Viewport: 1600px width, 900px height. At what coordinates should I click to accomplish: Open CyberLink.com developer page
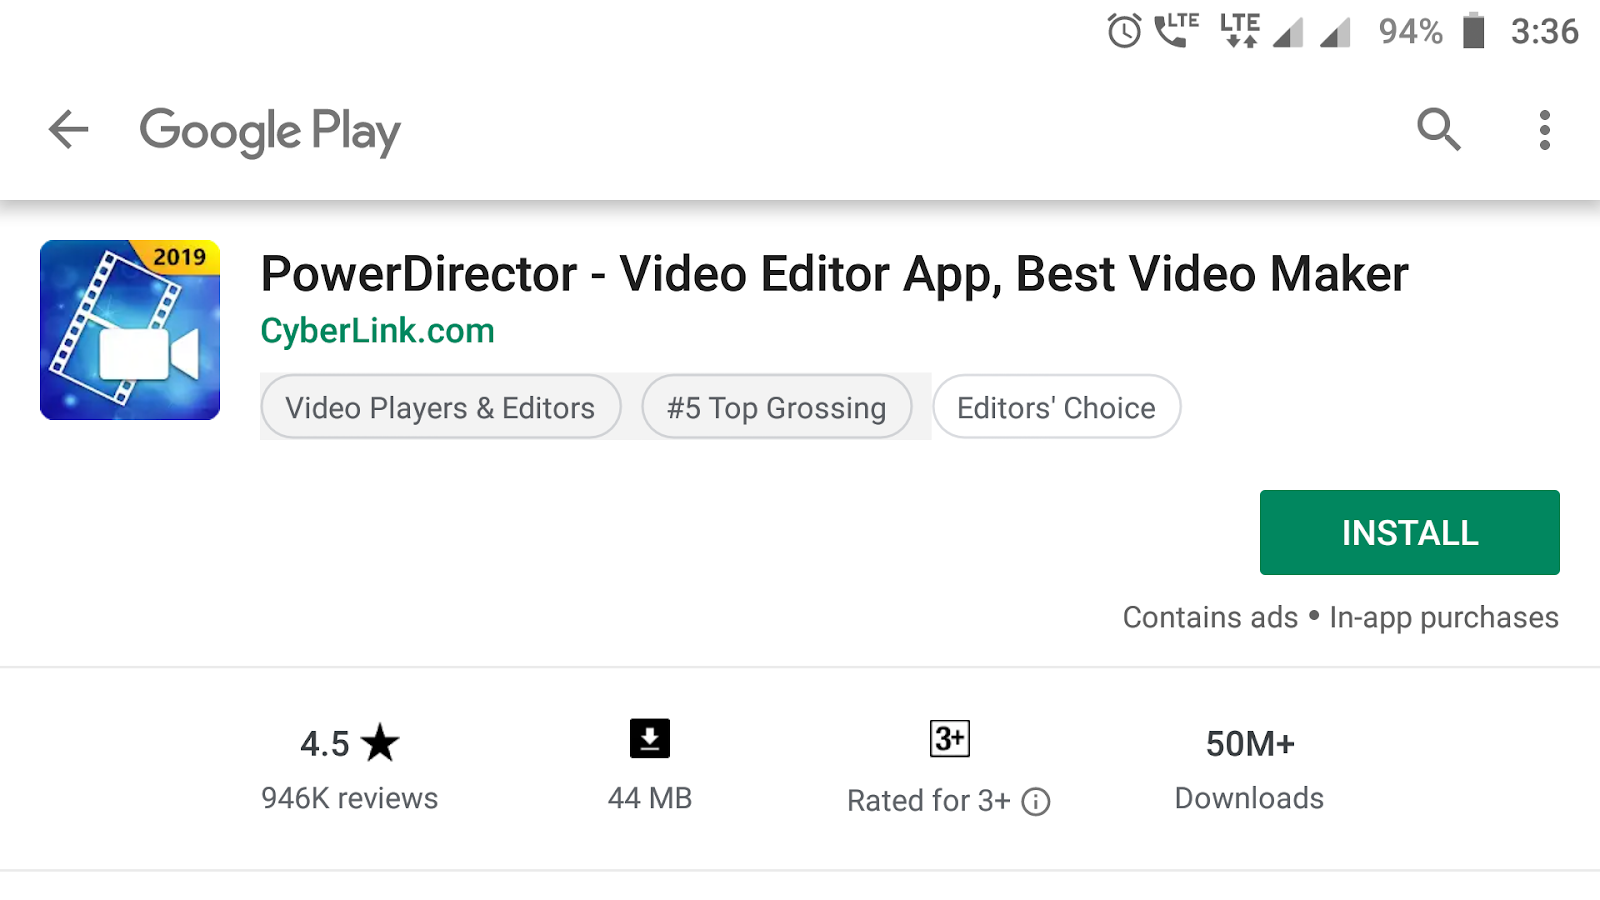tap(377, 331)
